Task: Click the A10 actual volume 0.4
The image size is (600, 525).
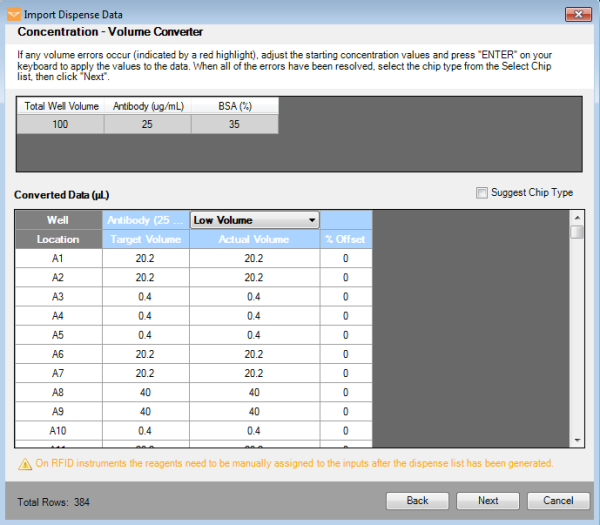Action: point(254,430)
